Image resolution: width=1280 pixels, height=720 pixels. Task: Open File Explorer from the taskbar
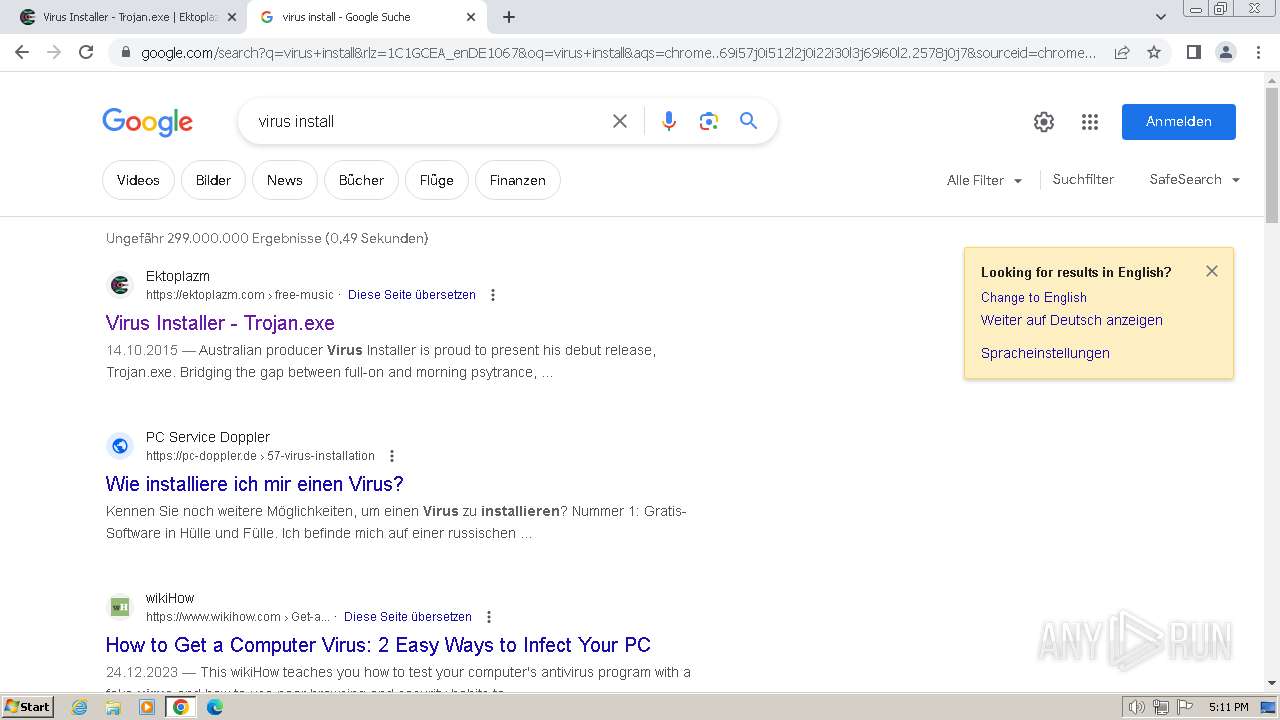point(113,707)
